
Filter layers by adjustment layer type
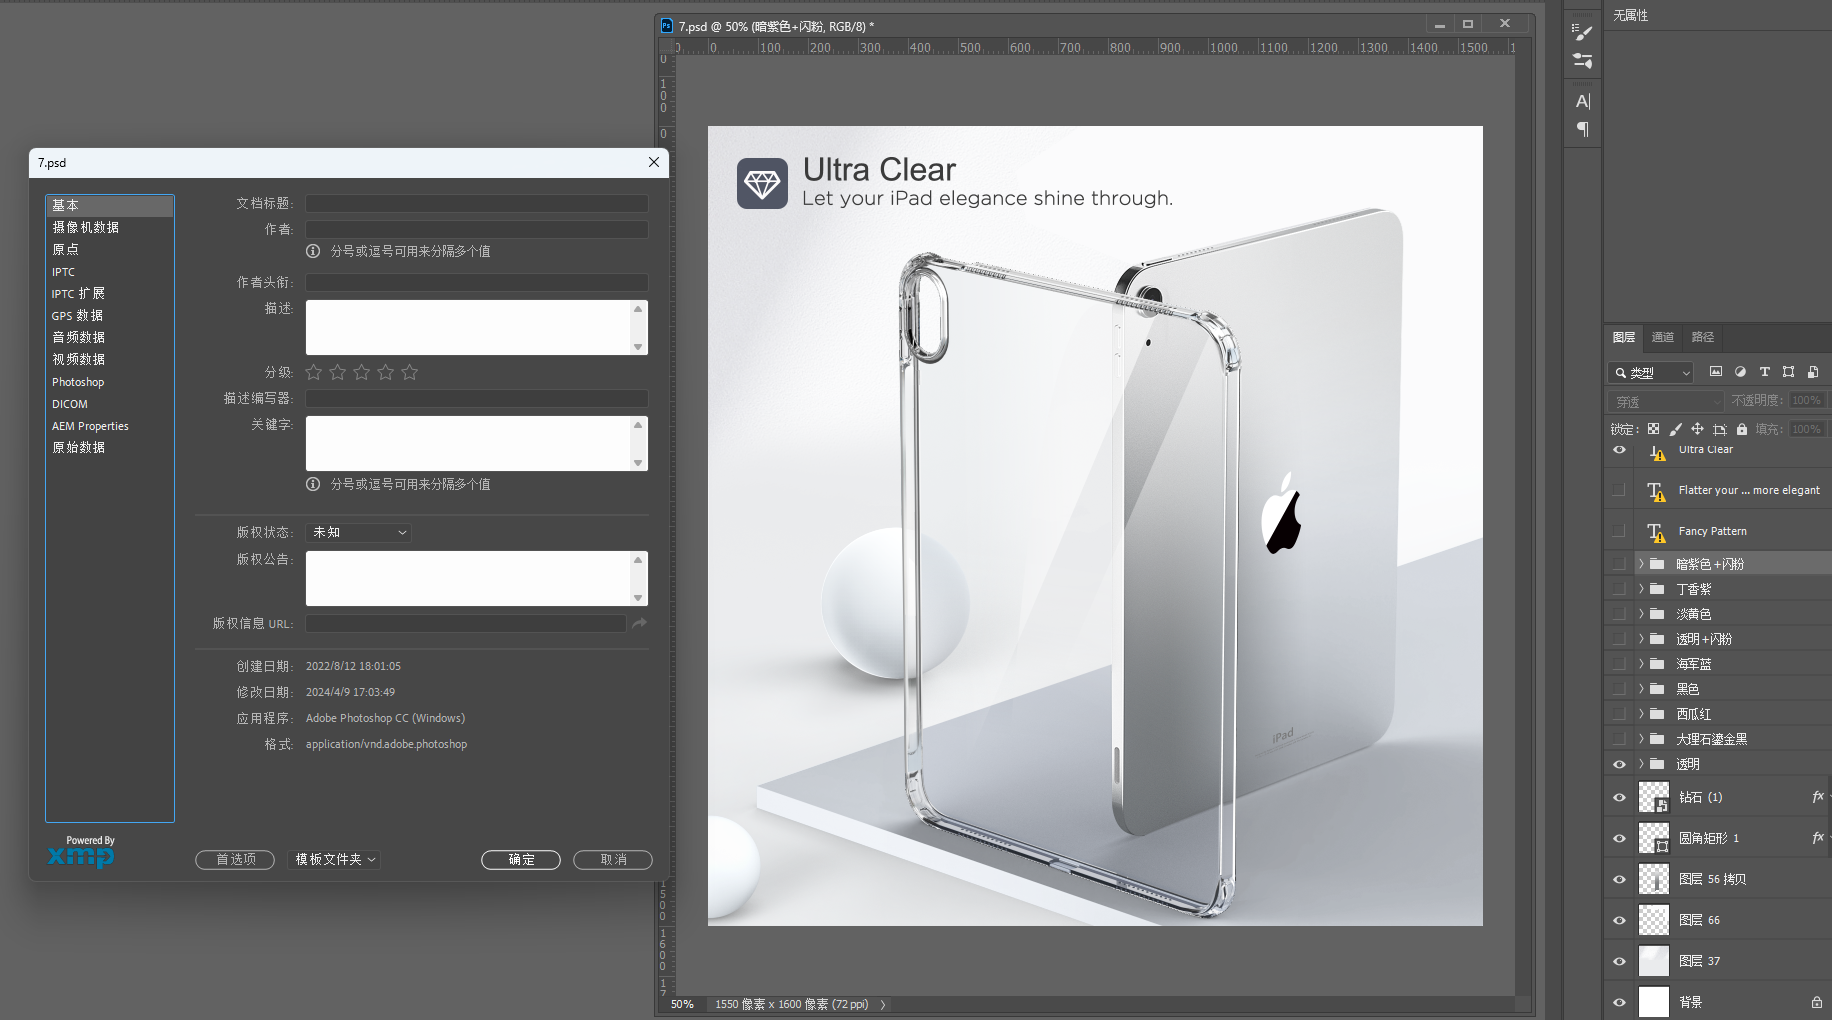1740,372
